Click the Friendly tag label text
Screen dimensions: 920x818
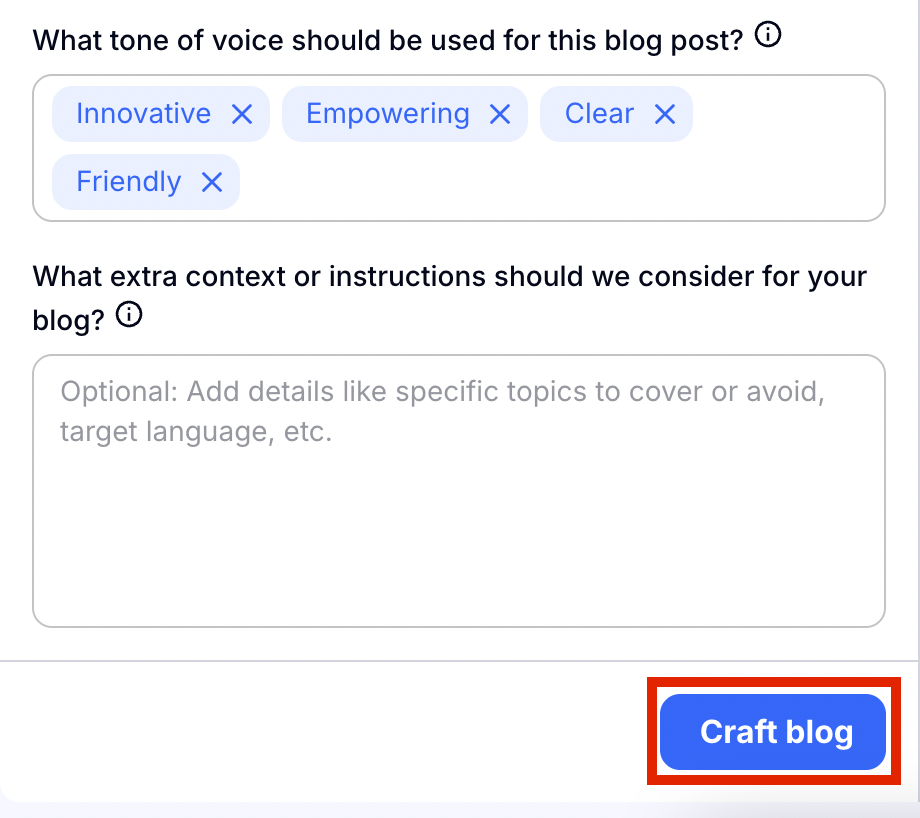[128, 182]
